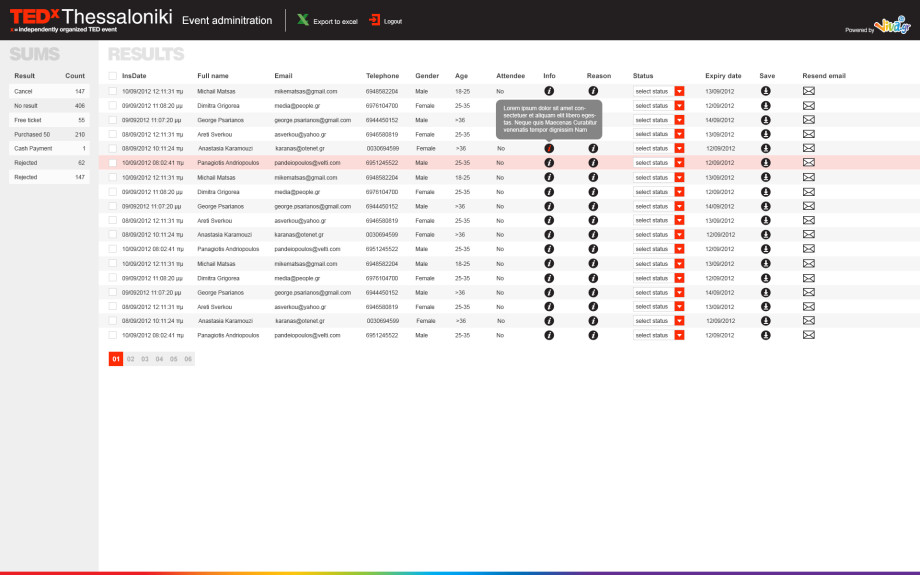The width and height of the screenshot is (920, 575).
Task: Check the box for first Michail Matsas row
Action: [113, 91]
